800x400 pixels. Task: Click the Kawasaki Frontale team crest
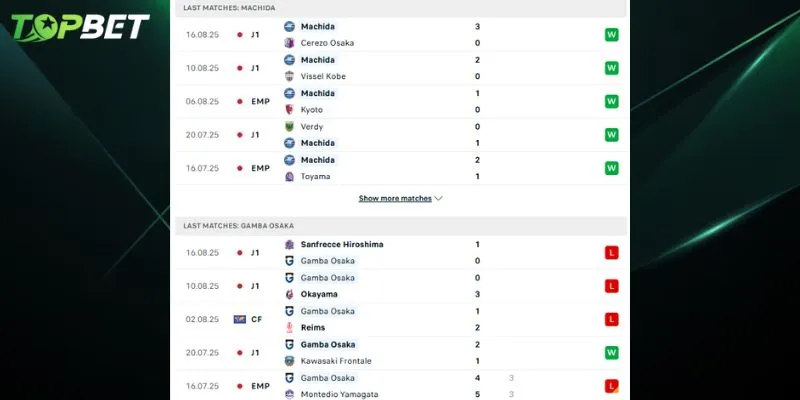(290, 361)
